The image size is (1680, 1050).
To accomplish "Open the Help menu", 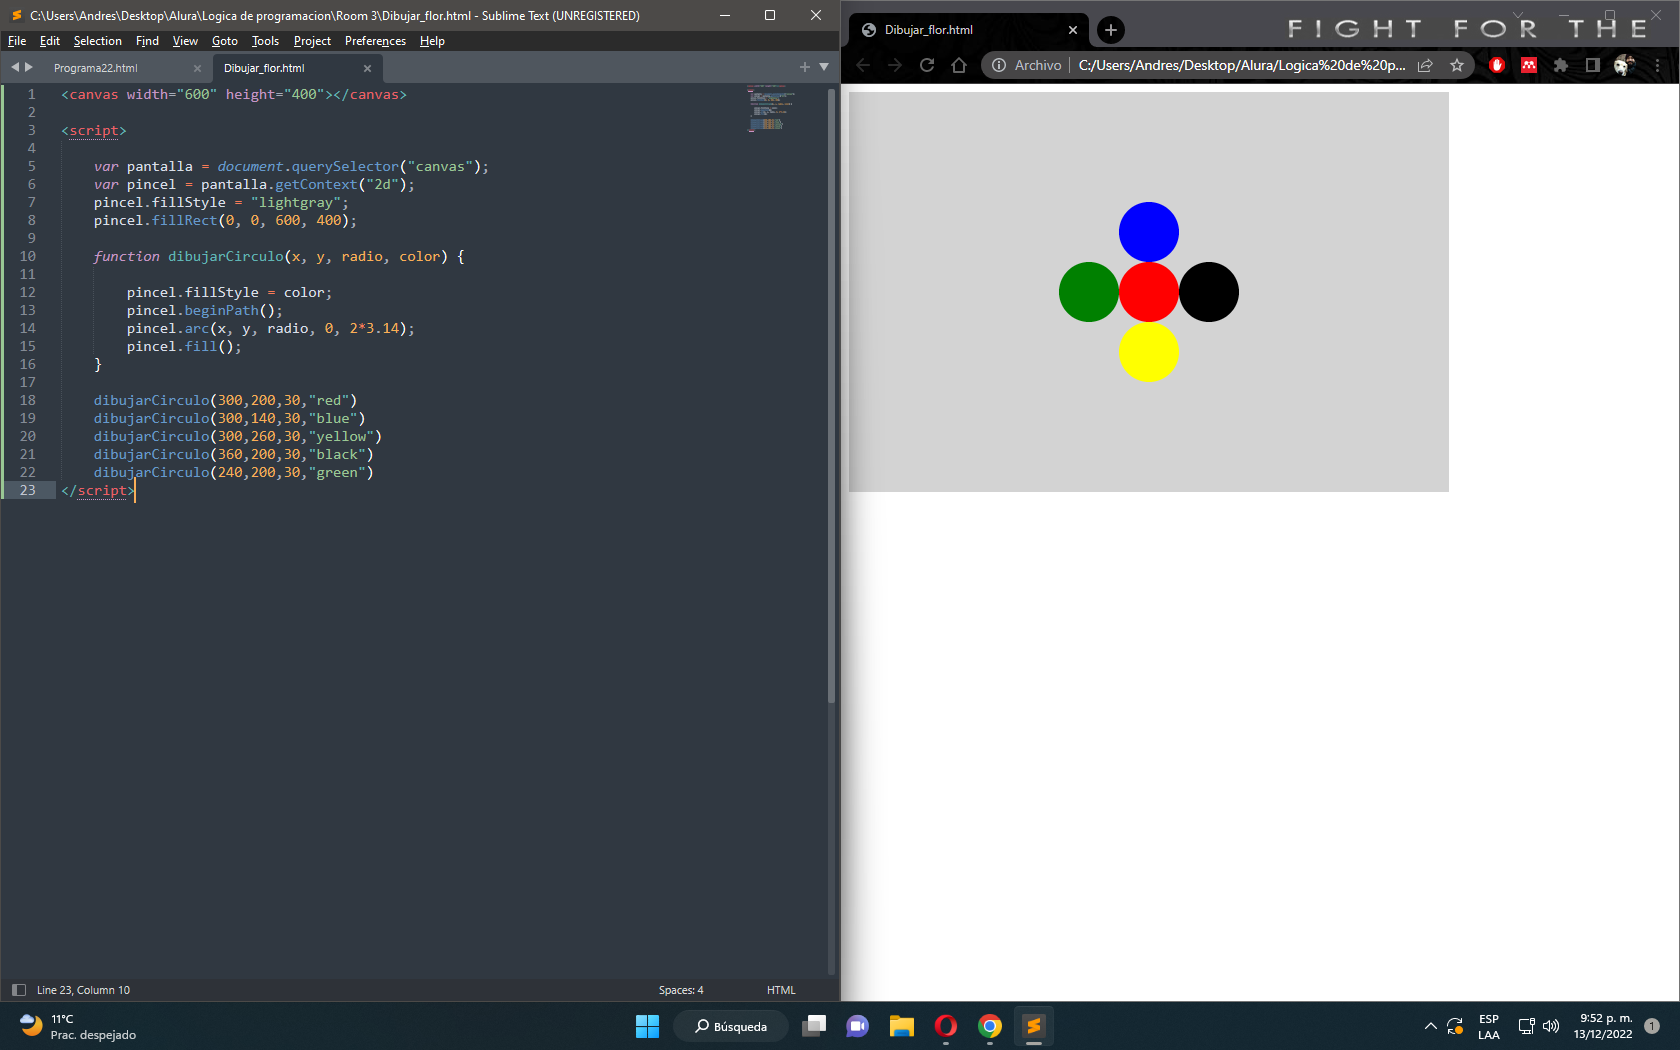I will click(x=432, y=41).
